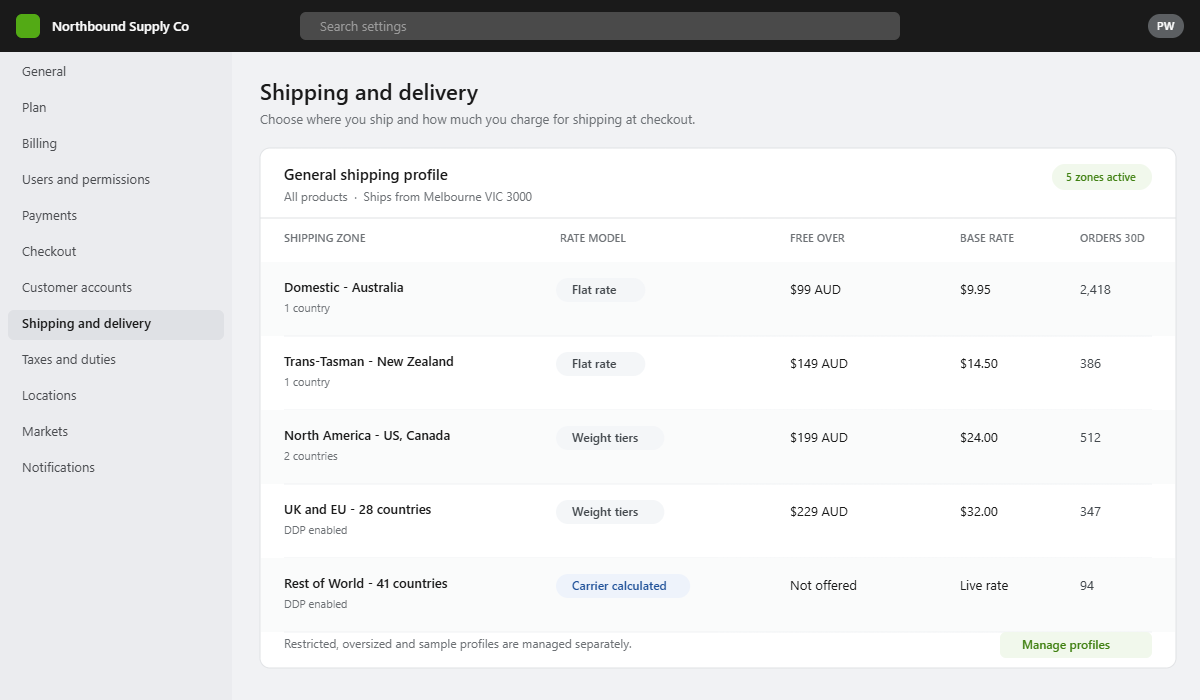Image resolution: width=1200 pixels, height=700 pixels.
Task: Navigate to Checkout settings
Action: (116, 252)
